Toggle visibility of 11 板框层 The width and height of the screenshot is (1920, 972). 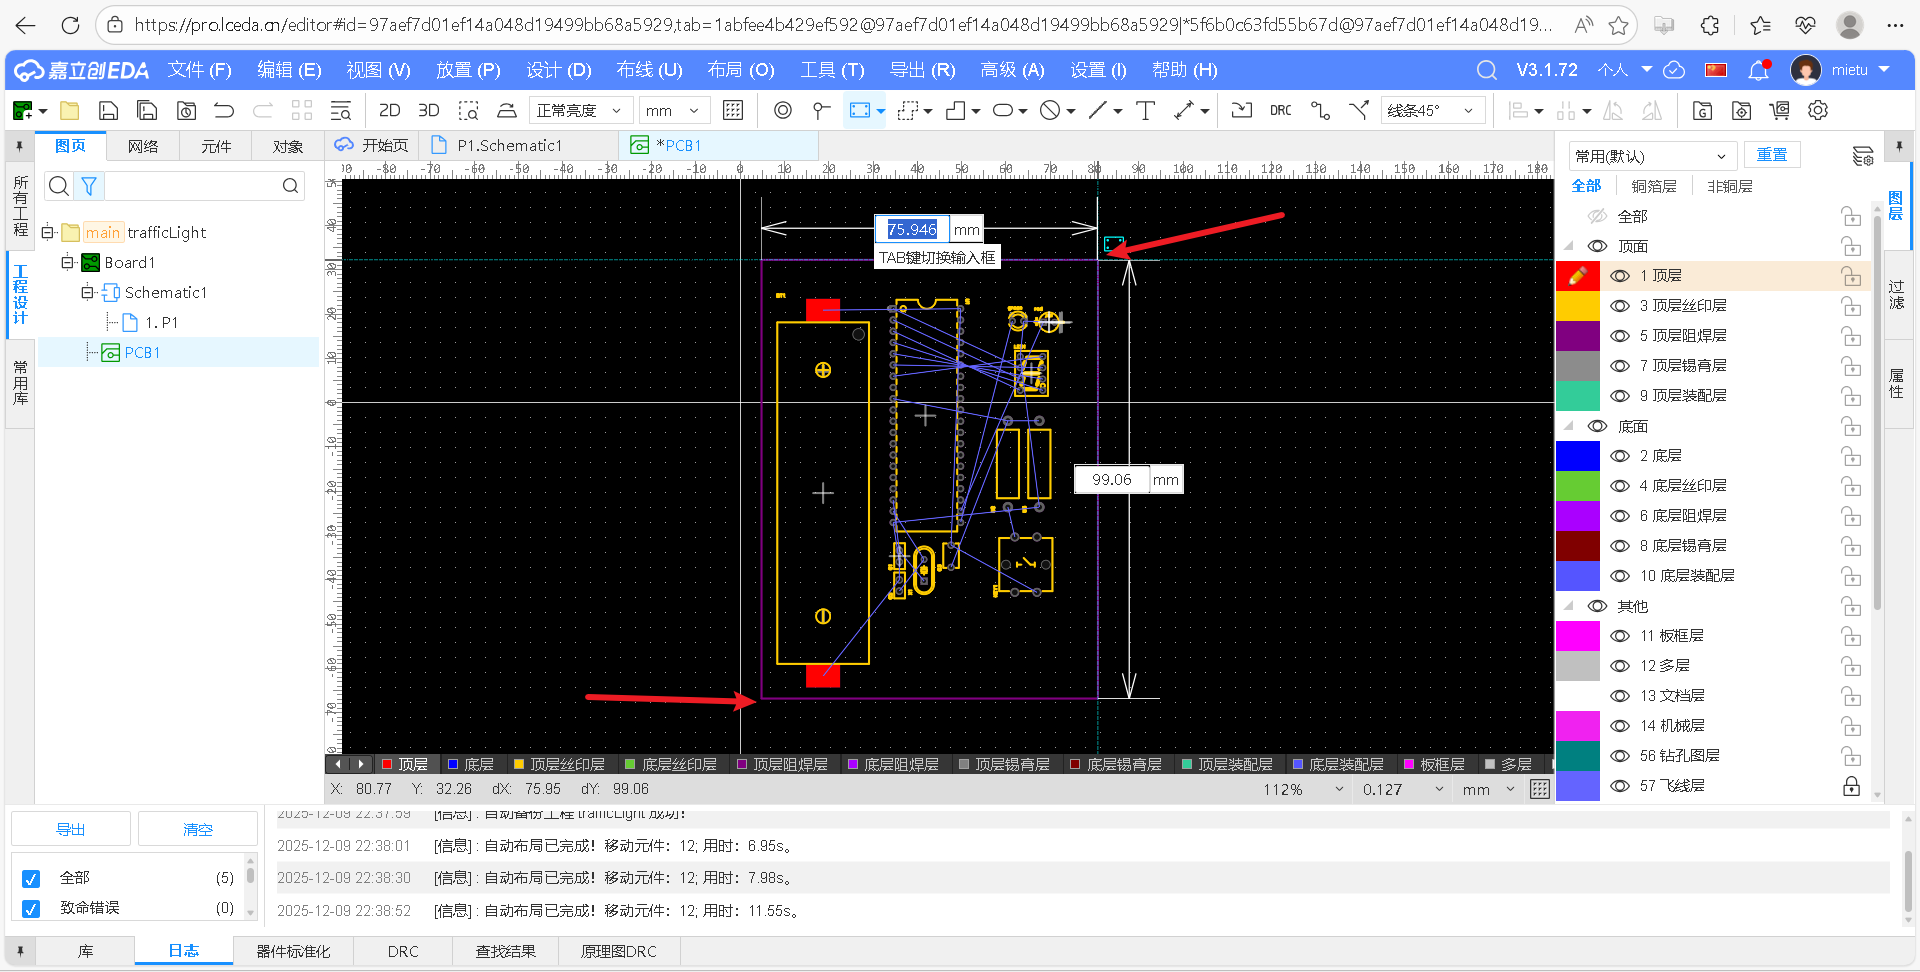coord(1620,636)
